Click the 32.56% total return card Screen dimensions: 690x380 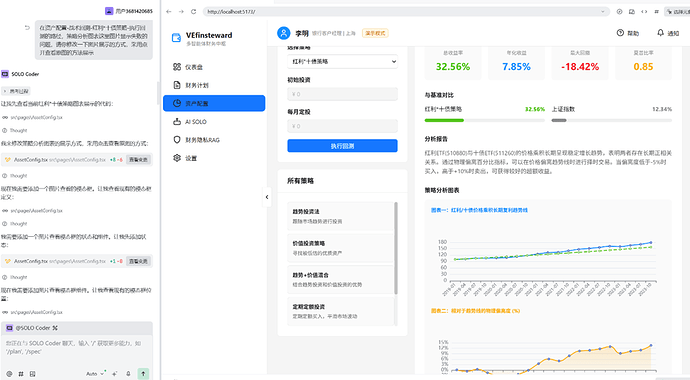(x=453, y=62)
